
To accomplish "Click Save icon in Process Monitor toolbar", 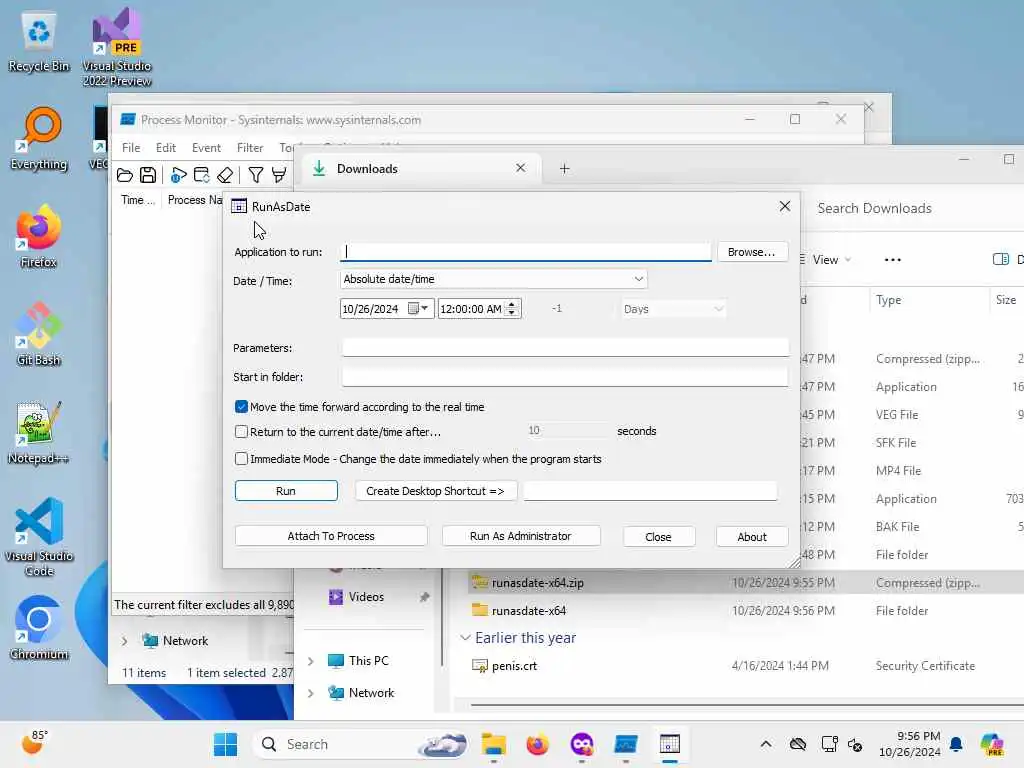I will point(148,175).
